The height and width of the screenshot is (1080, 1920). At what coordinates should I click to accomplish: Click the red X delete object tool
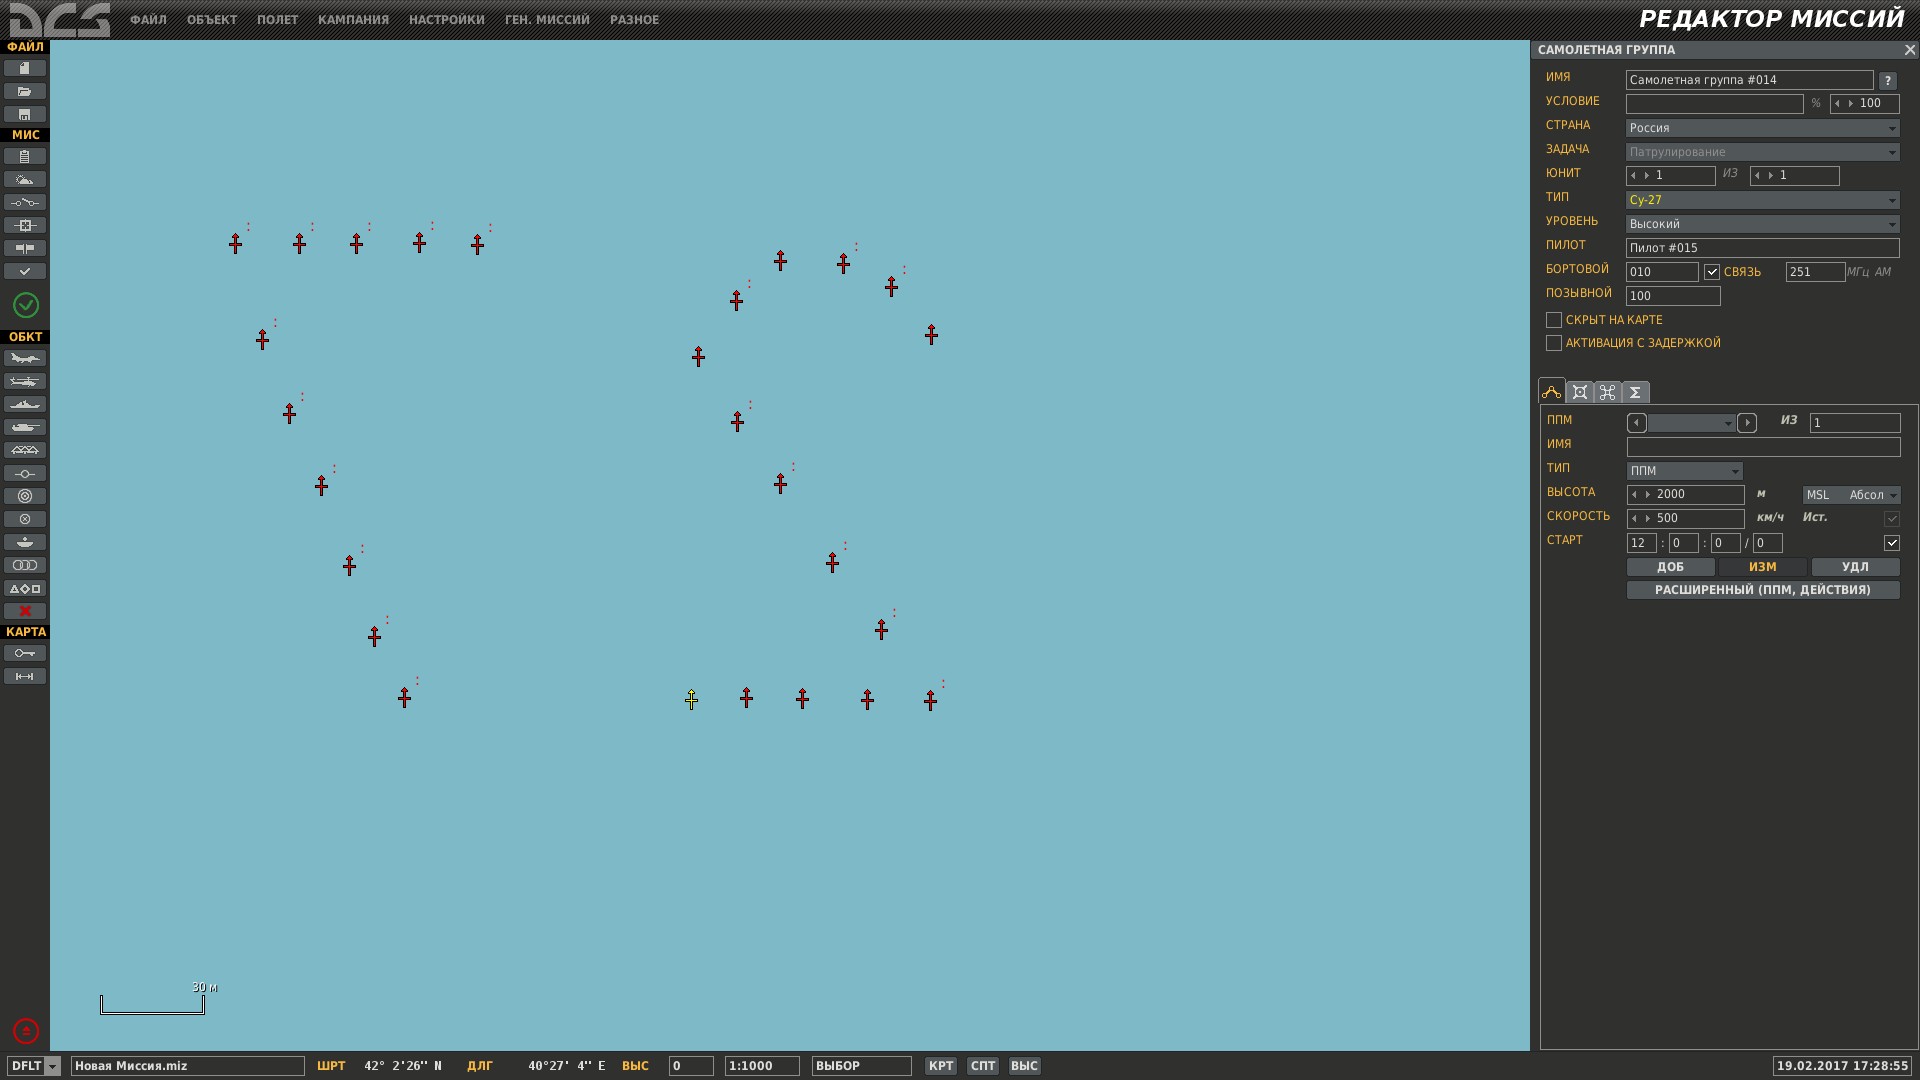click(25, 611)
